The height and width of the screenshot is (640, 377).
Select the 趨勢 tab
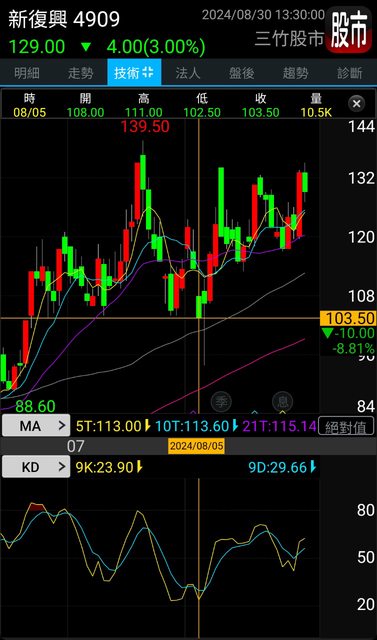[x=295, y=73]
